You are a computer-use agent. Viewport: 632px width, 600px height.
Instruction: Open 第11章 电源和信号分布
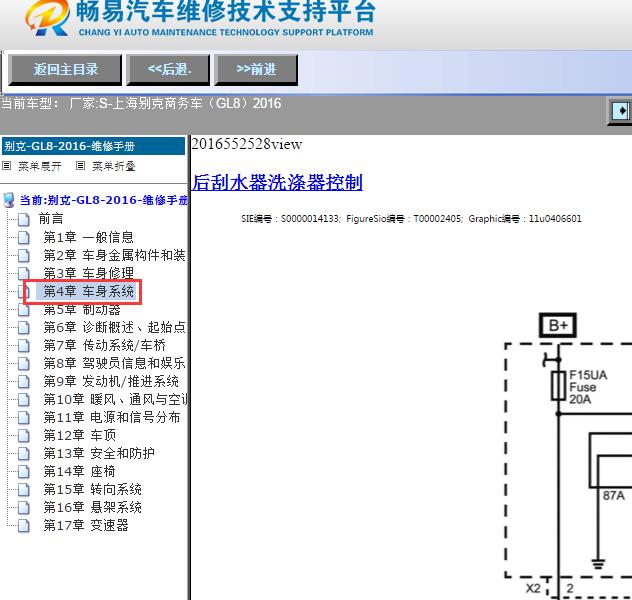coord(112,417)
